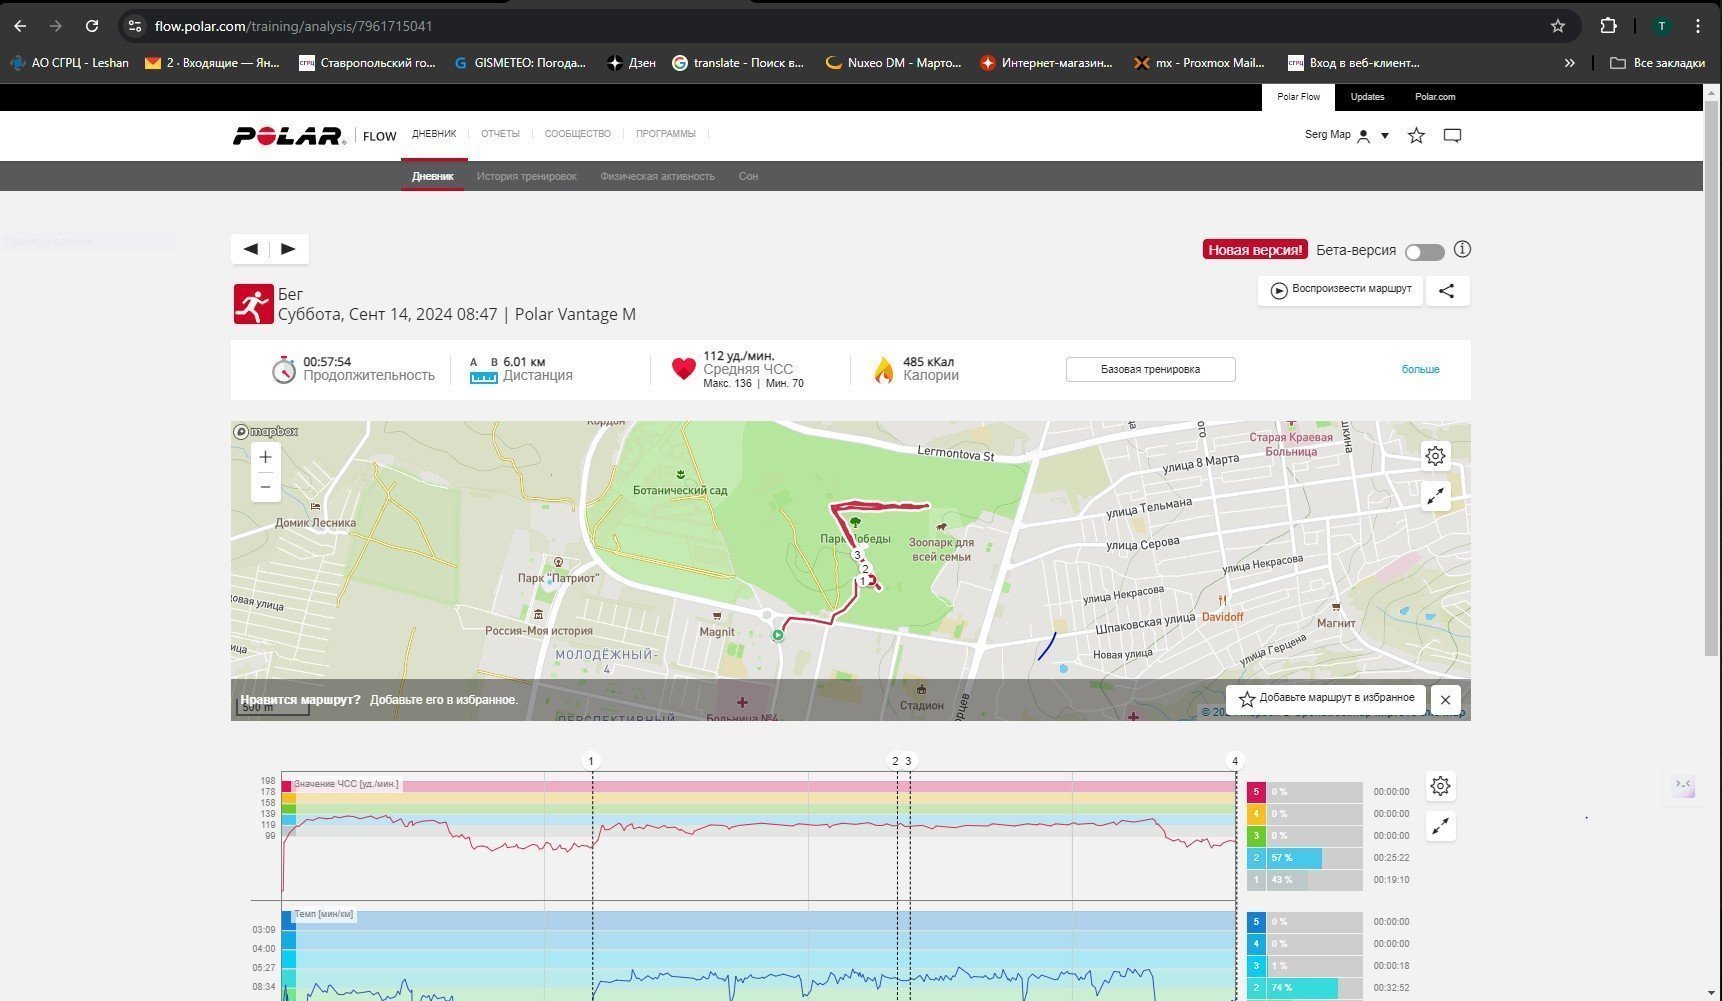
Task: Switch to the Polar Flow top tab
Action: [x=1298, y=97]
